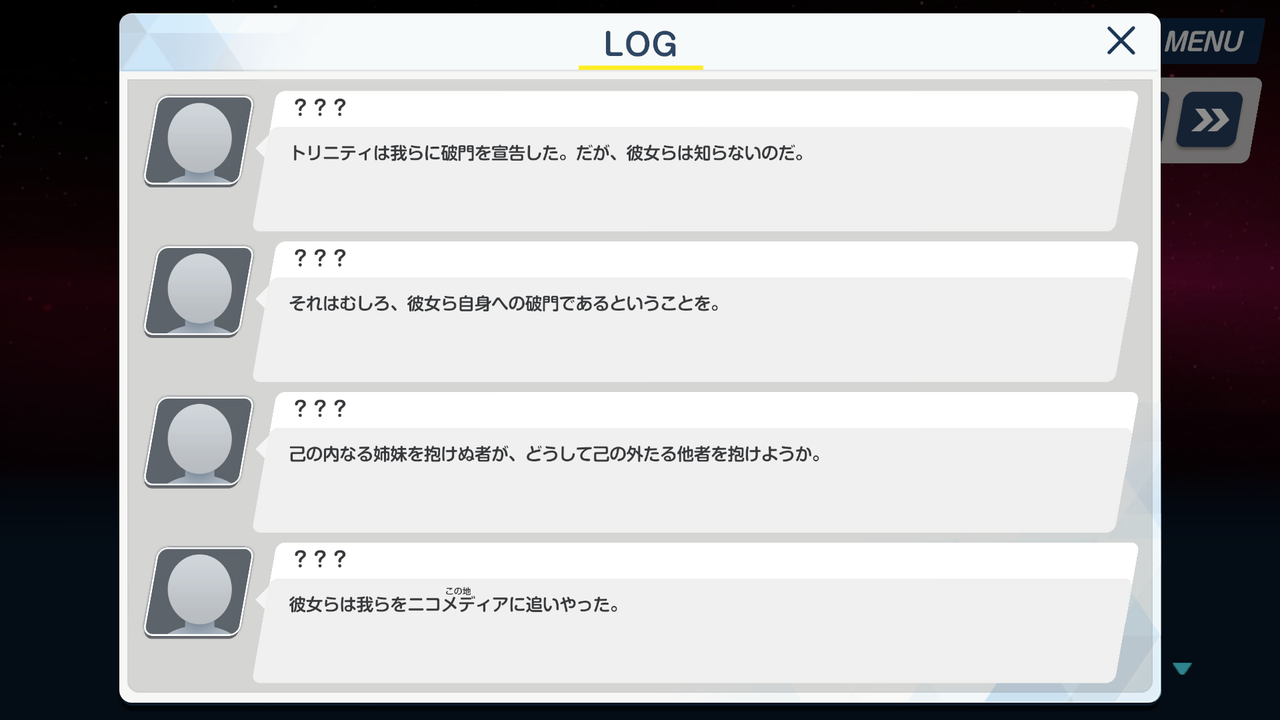
Task: Click the この地 ruby text above メディア
Action: tap(458, 591)
